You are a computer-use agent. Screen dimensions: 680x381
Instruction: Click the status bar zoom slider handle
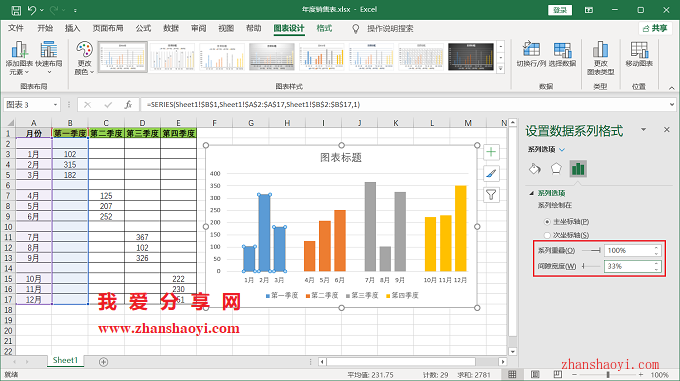[608, 374]
